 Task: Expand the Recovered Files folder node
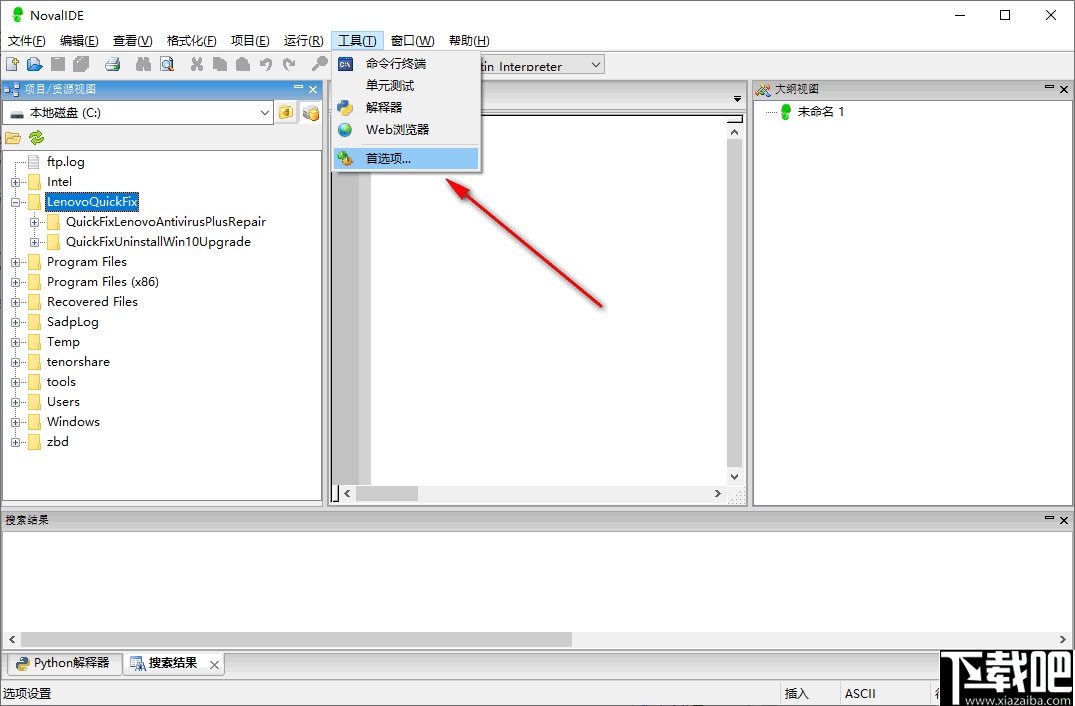(15, 302)
